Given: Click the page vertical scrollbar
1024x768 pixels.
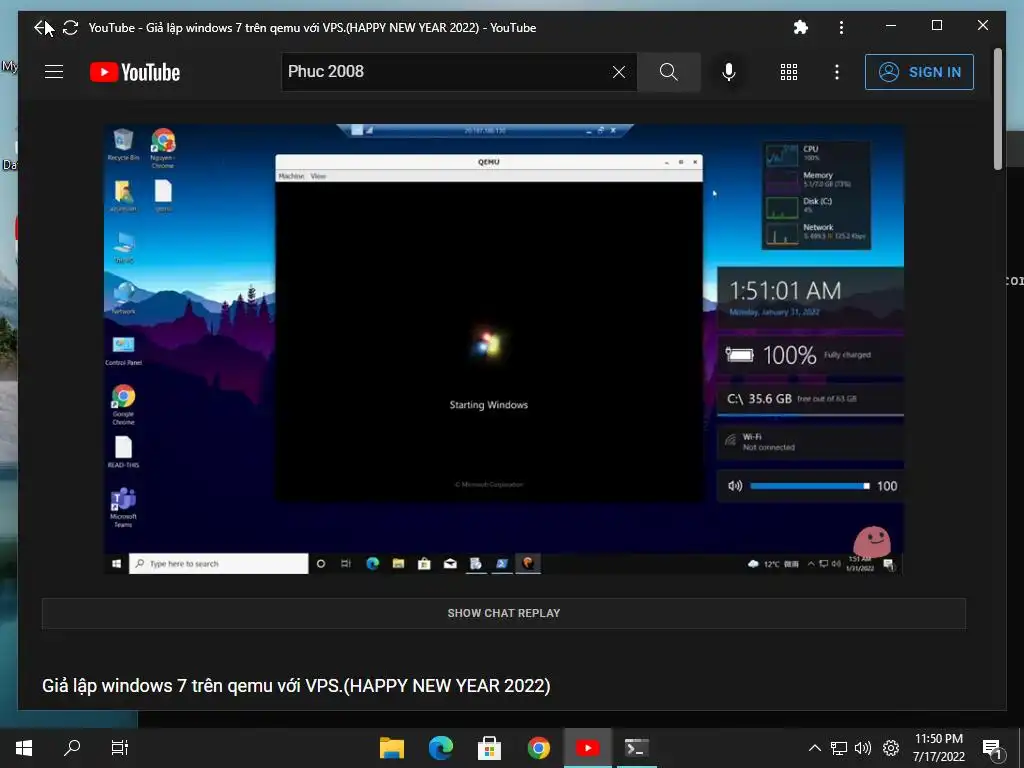Looking at the screenshot, I should pos(997,109).
